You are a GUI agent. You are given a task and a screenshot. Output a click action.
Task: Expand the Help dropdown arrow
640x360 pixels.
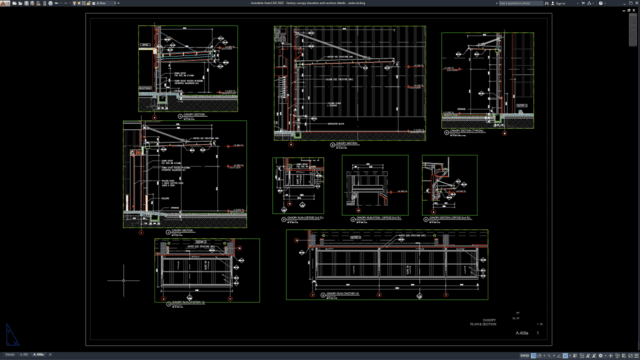(605, 3)
